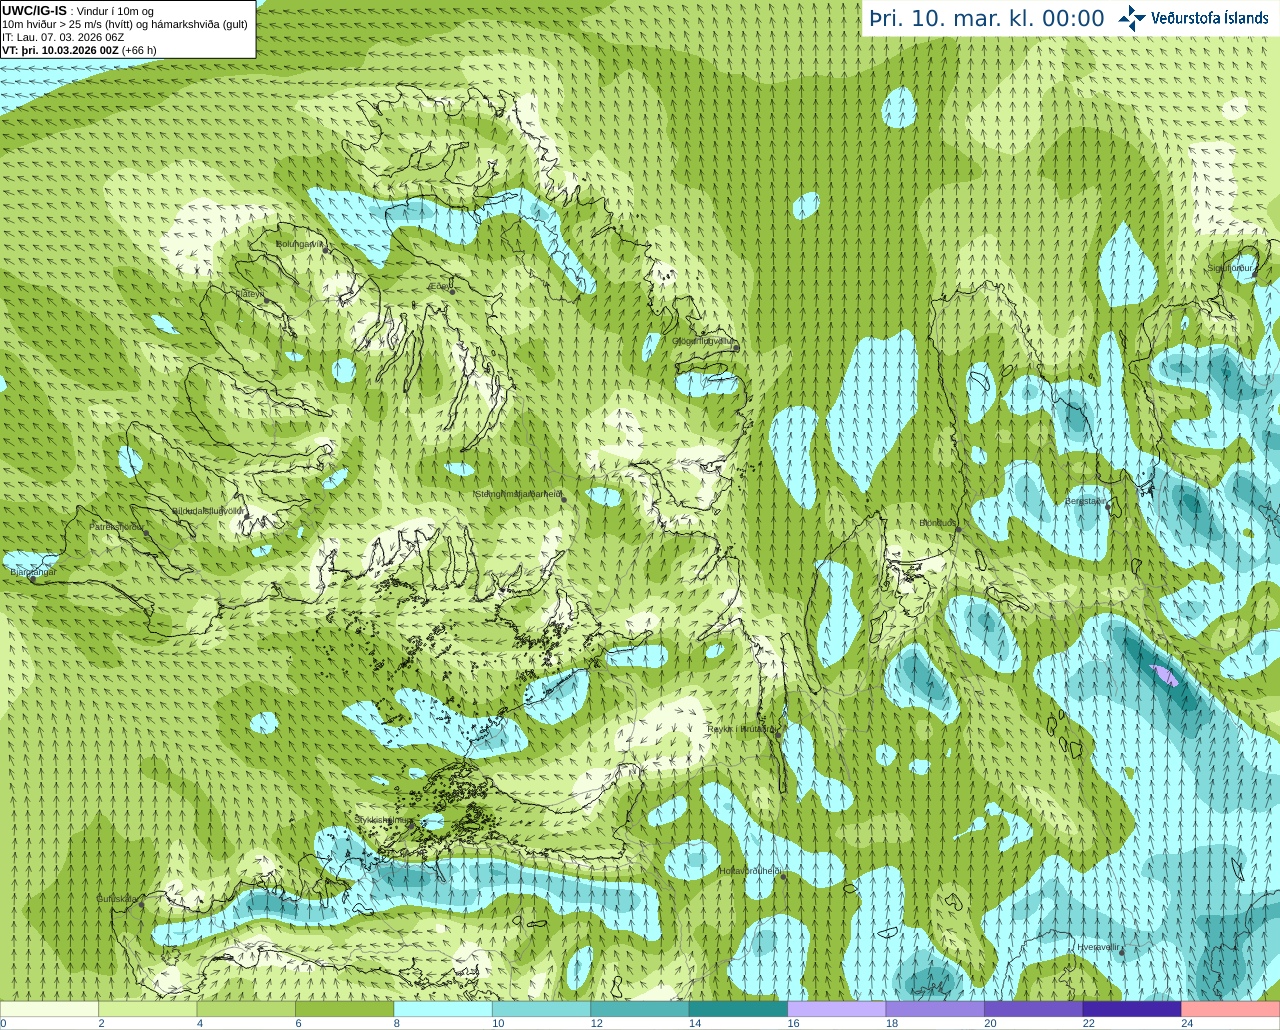1280x1030 pixels.
Task: Click the 2–4 m/s light green swatch
Action: coord(148,1009)
